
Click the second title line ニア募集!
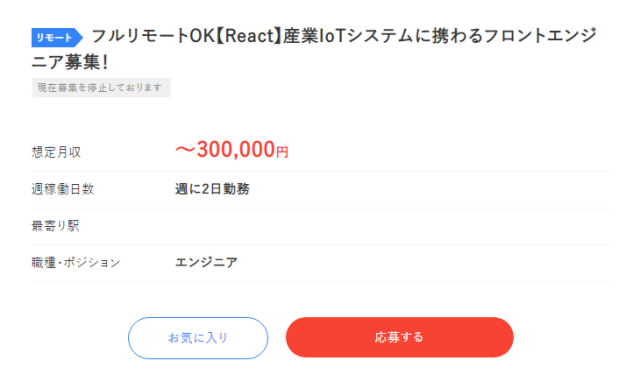[70, 62]
